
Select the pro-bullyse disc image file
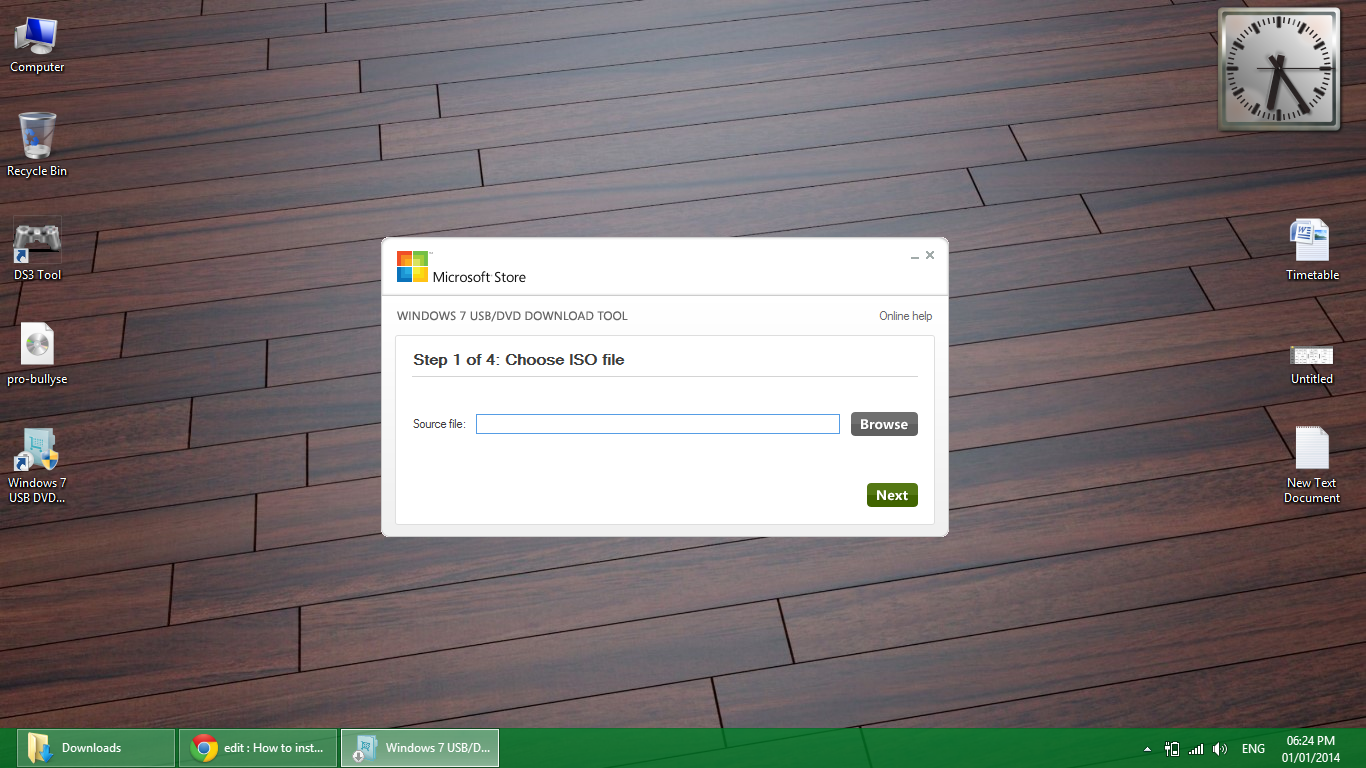point(37,354)
